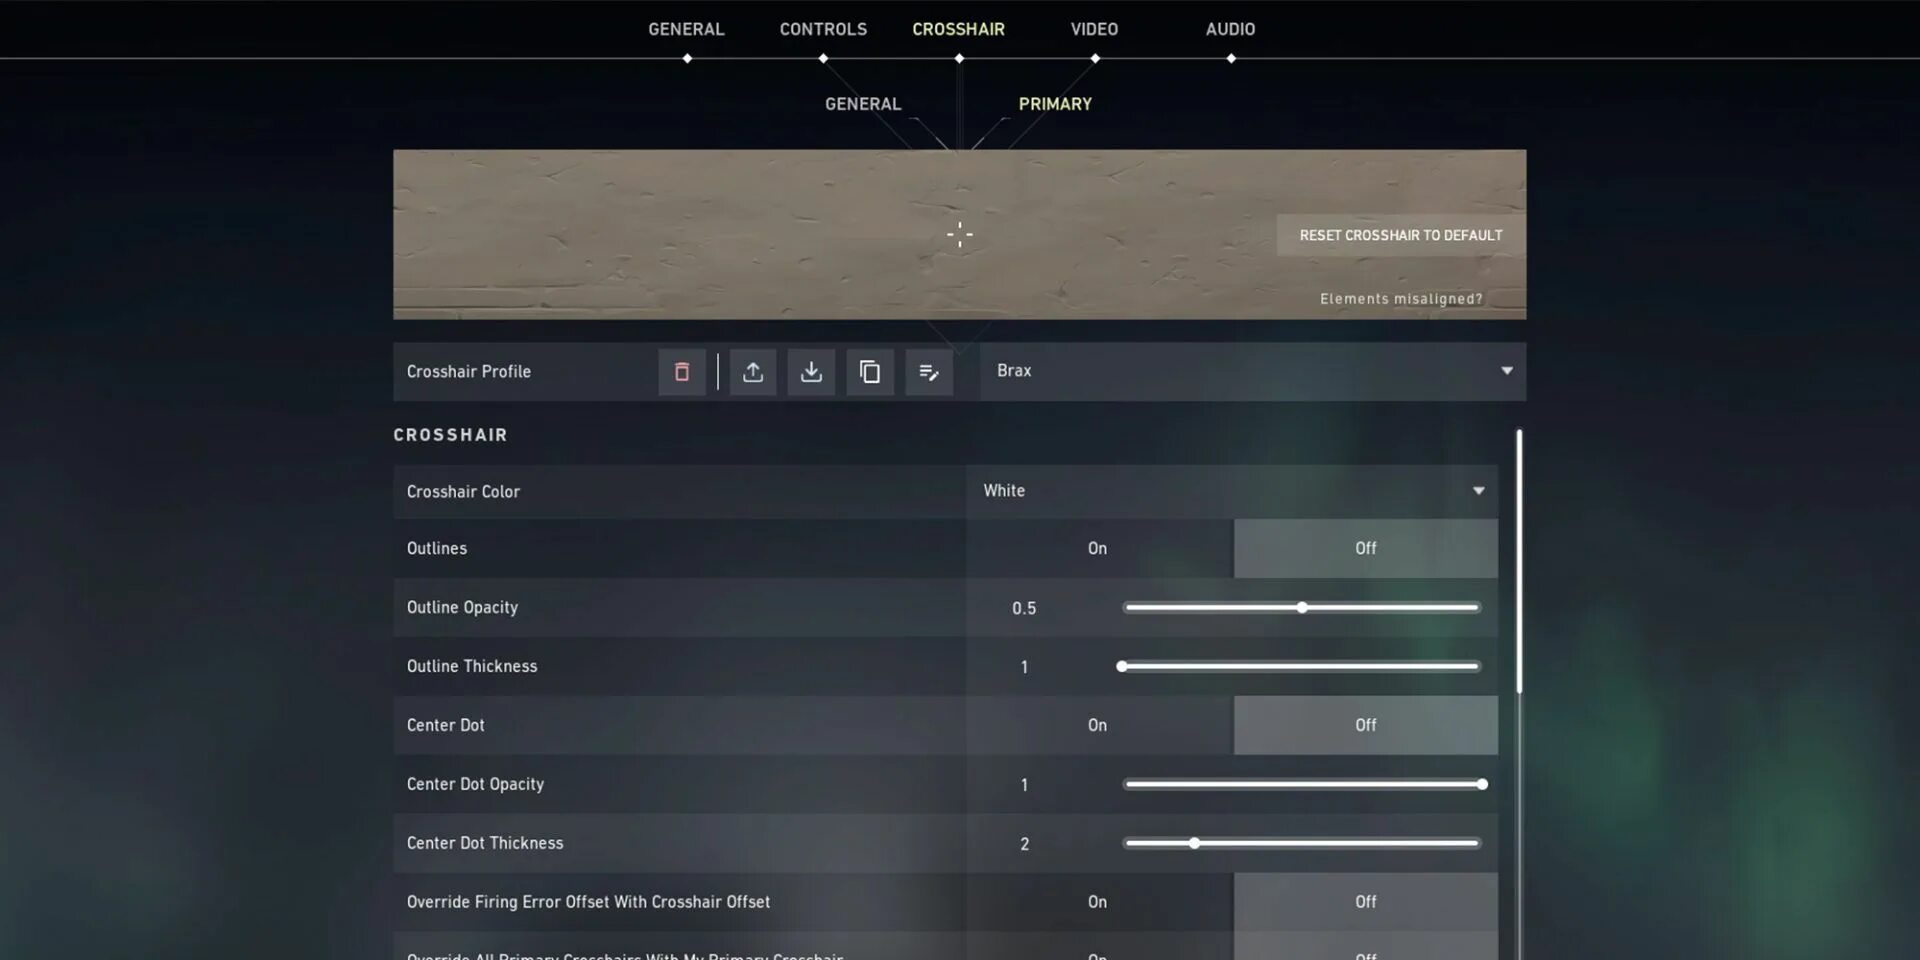
Task: Delete the crosshair profile with trash icon
Action: pos(682,372)
